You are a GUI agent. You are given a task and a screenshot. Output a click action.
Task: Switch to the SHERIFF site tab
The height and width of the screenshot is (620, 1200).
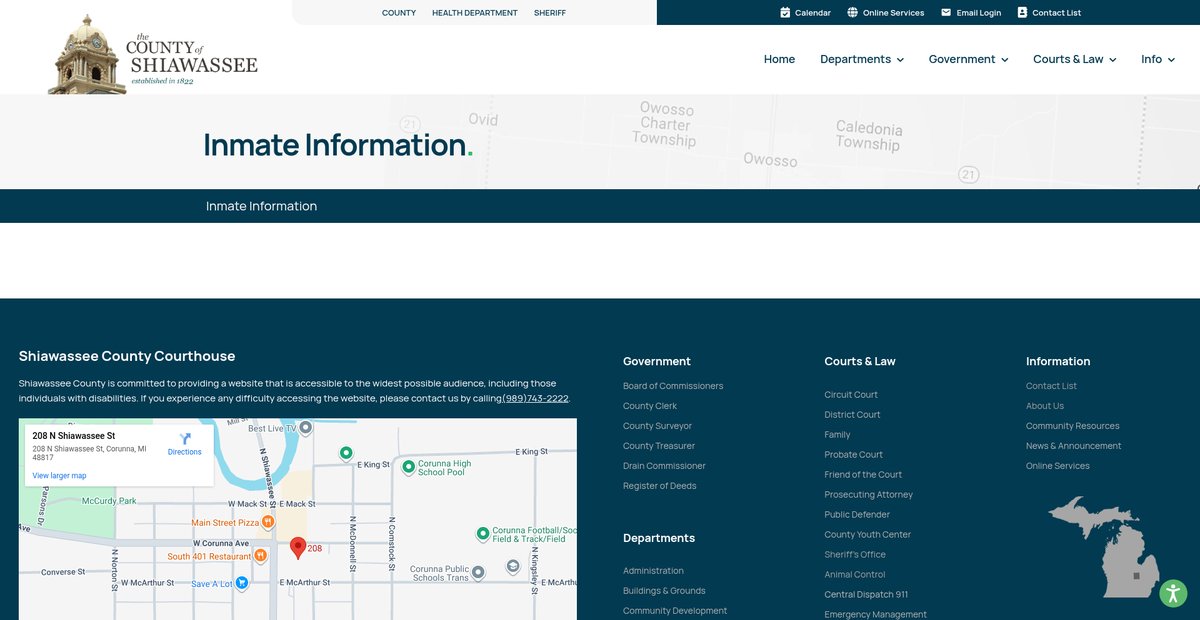[550, 13]
